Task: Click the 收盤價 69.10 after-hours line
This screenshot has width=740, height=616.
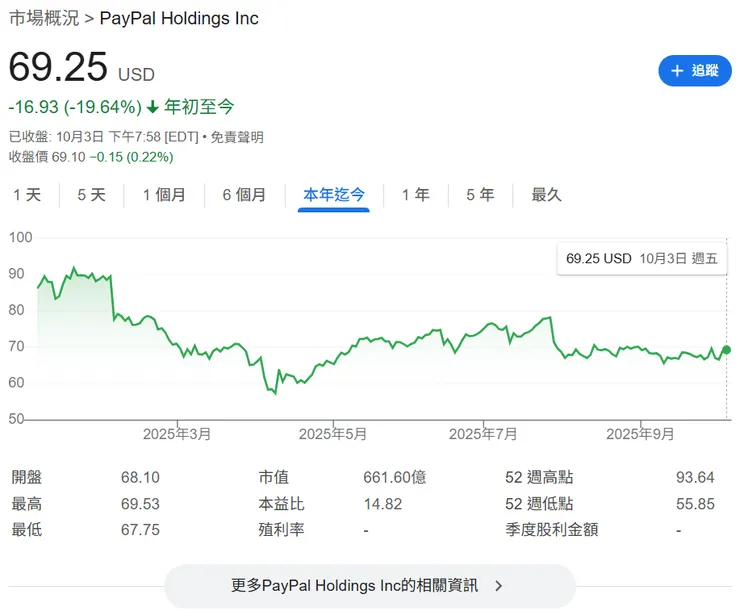Action: [91, 157]
